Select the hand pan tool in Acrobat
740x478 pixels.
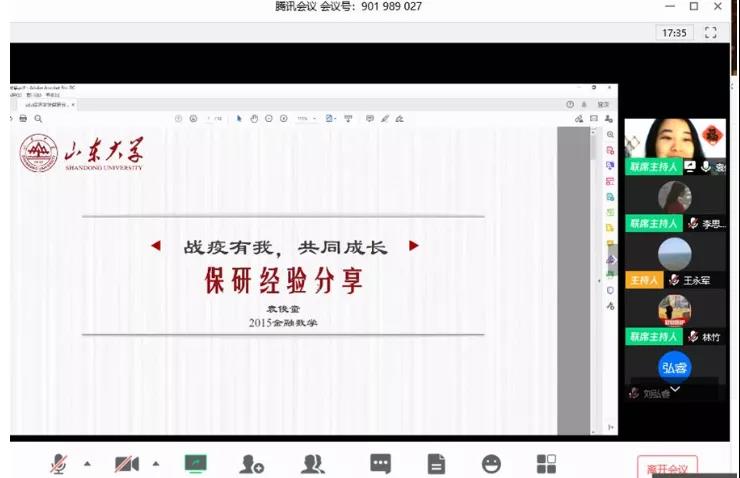tap(254, 119)
